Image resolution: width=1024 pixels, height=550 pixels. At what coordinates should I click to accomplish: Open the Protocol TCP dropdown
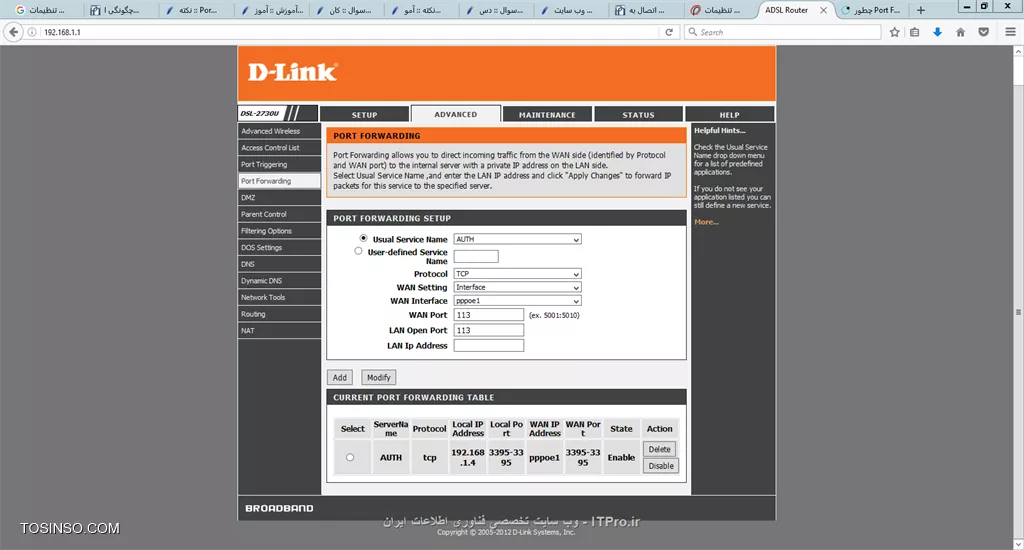tap(517, 274)
